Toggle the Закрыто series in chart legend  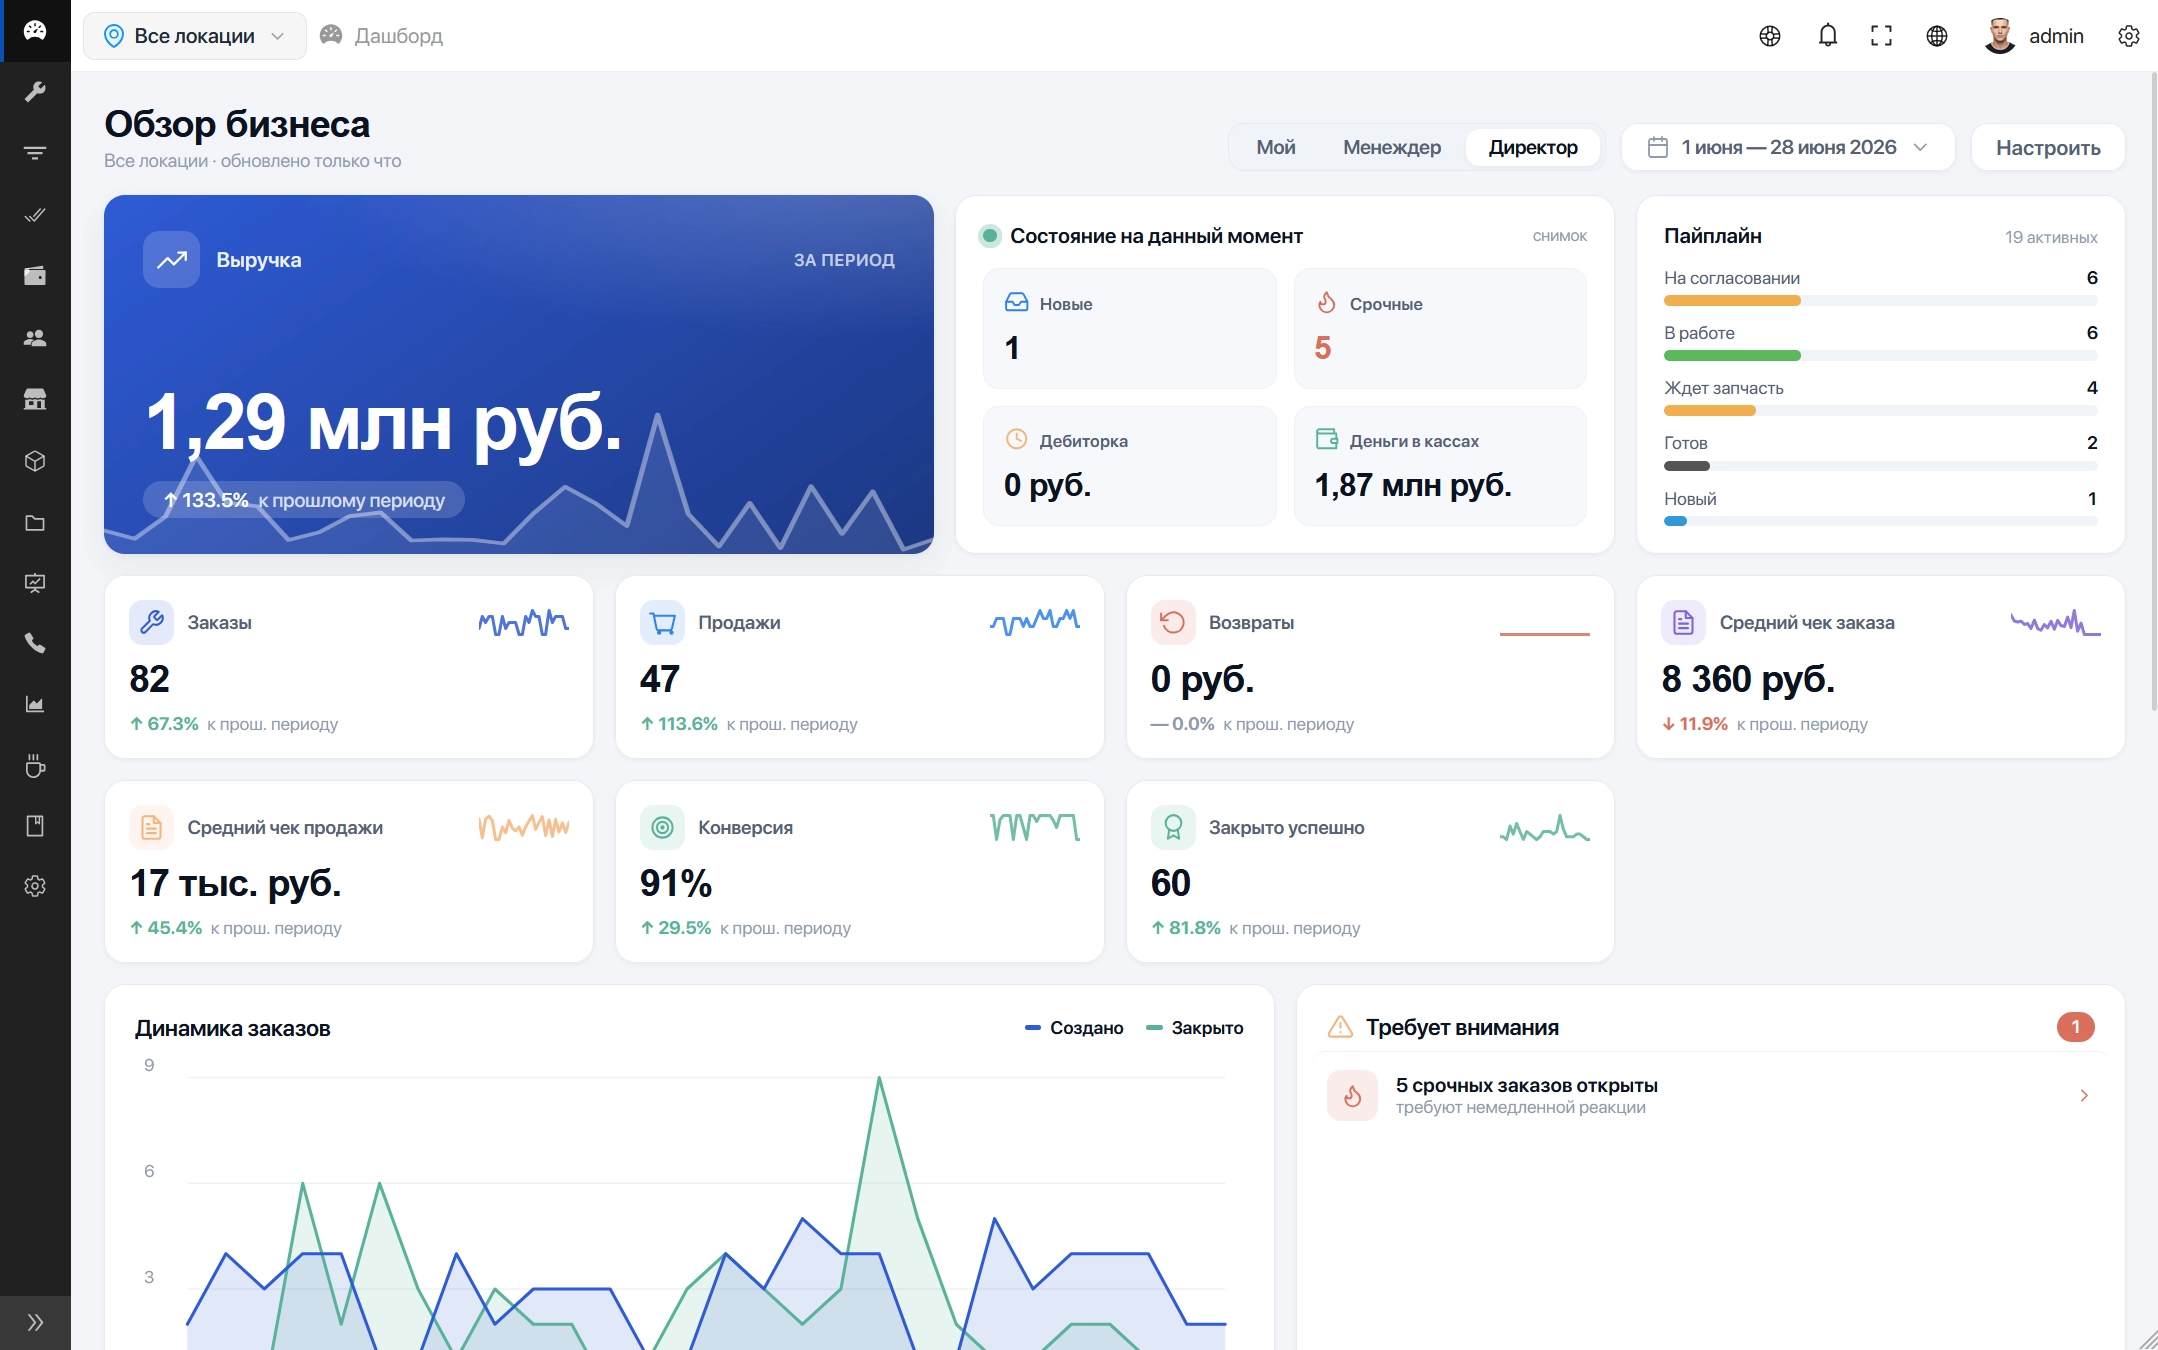point(1195,1028)
